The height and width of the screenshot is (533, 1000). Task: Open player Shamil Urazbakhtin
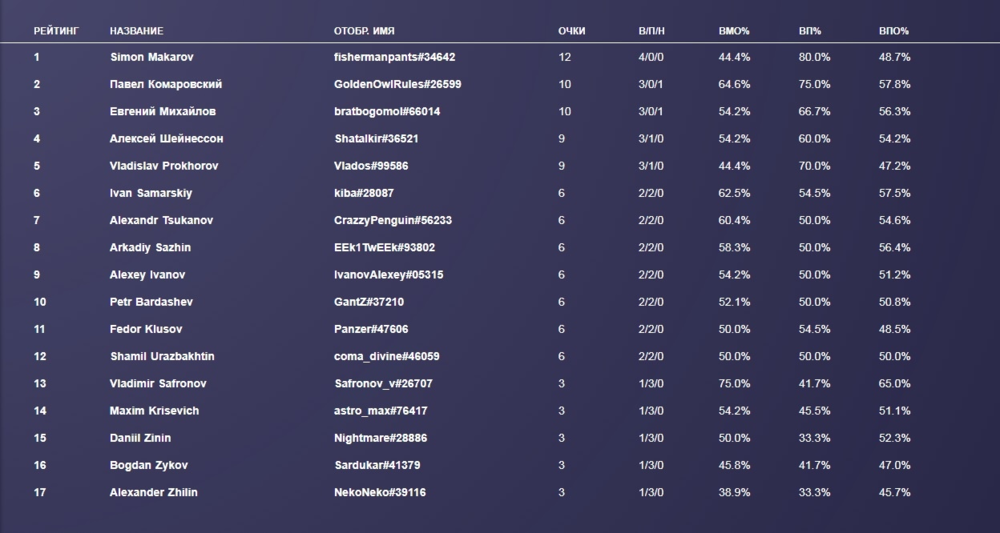point(162,356)
